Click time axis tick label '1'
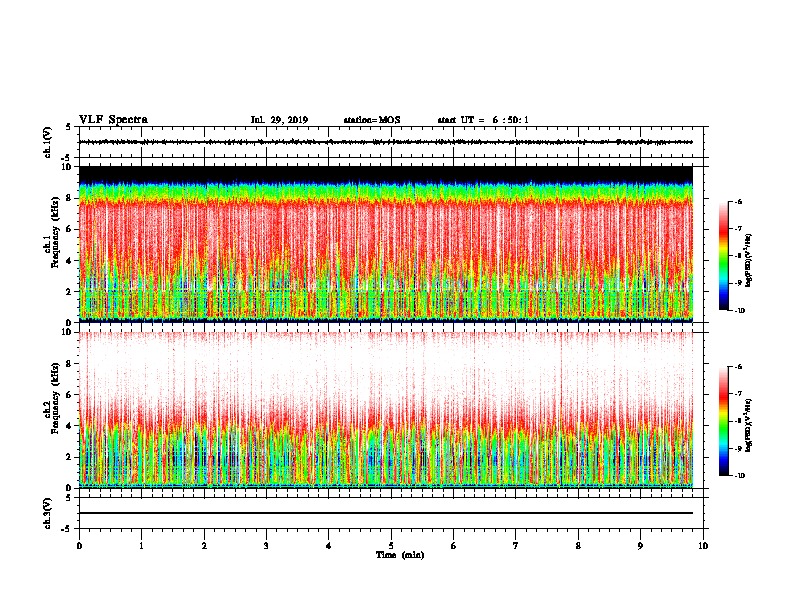 (x=141, y=545)
